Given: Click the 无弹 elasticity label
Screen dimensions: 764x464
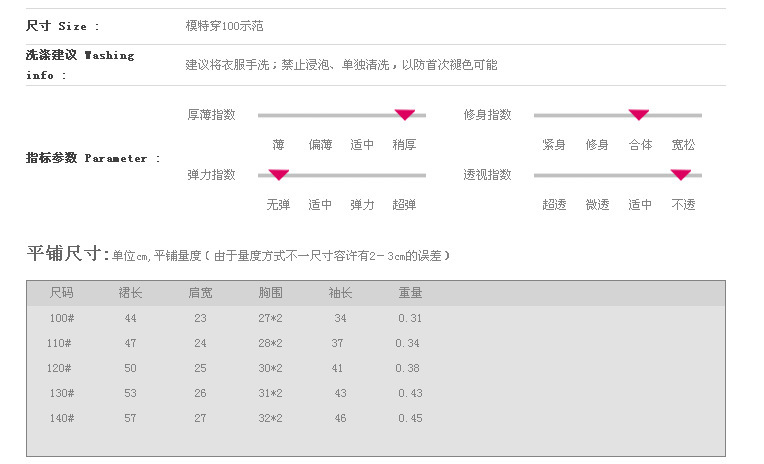Looking at the screenshot, I should click(278, 205).
